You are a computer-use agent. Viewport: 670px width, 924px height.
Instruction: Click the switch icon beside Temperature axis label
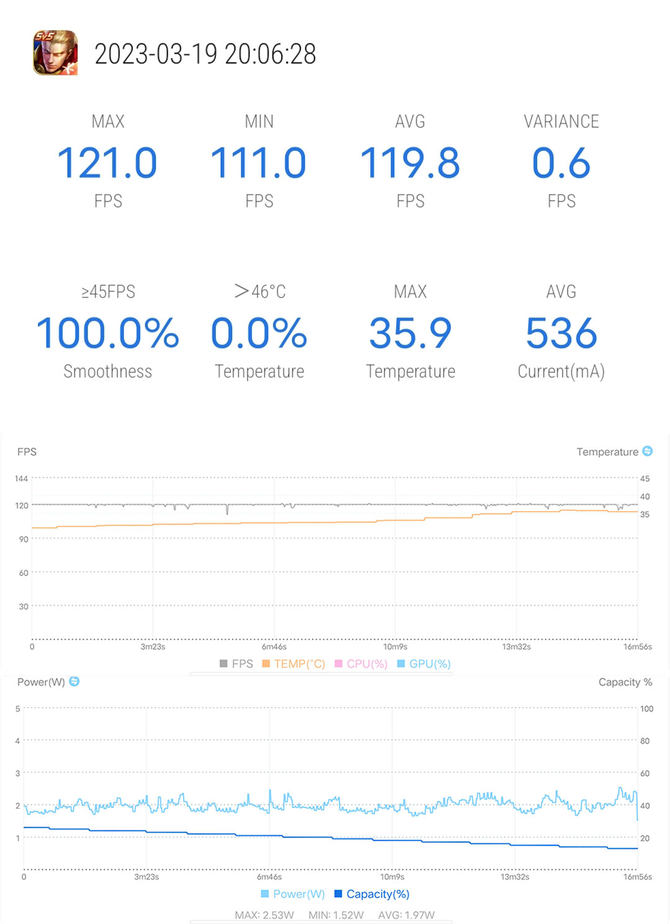click(x=647, y=452)
